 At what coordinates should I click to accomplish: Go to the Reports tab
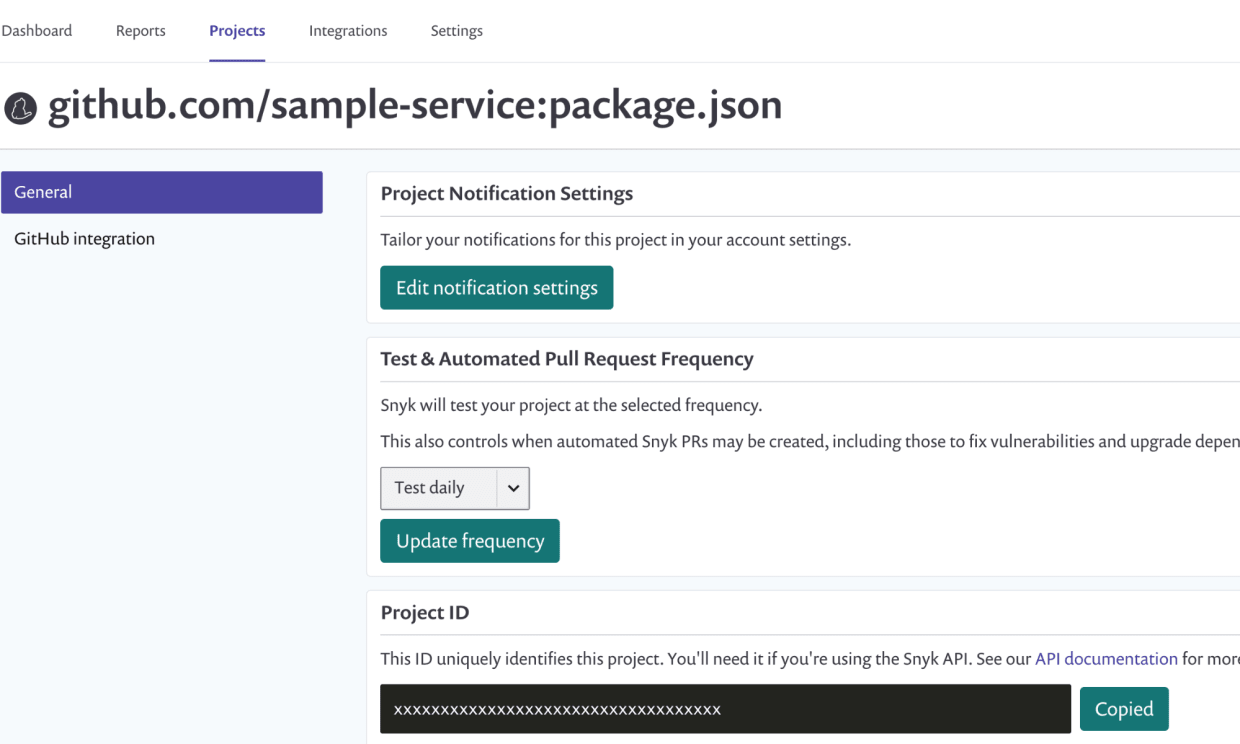click(141, 31)
